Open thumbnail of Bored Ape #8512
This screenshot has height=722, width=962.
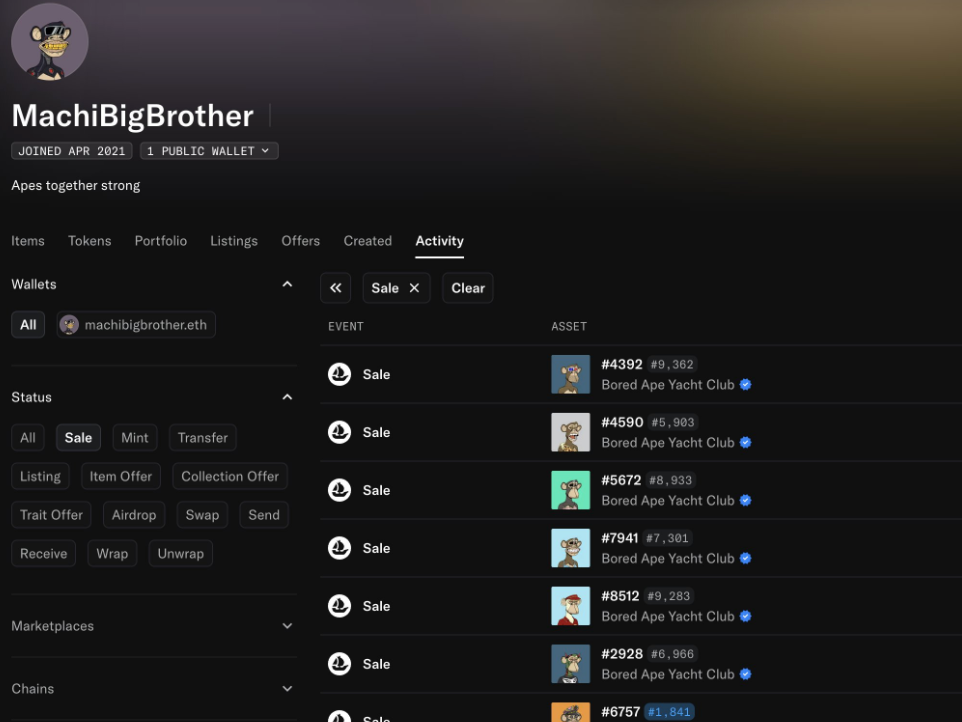coord(571,606)
